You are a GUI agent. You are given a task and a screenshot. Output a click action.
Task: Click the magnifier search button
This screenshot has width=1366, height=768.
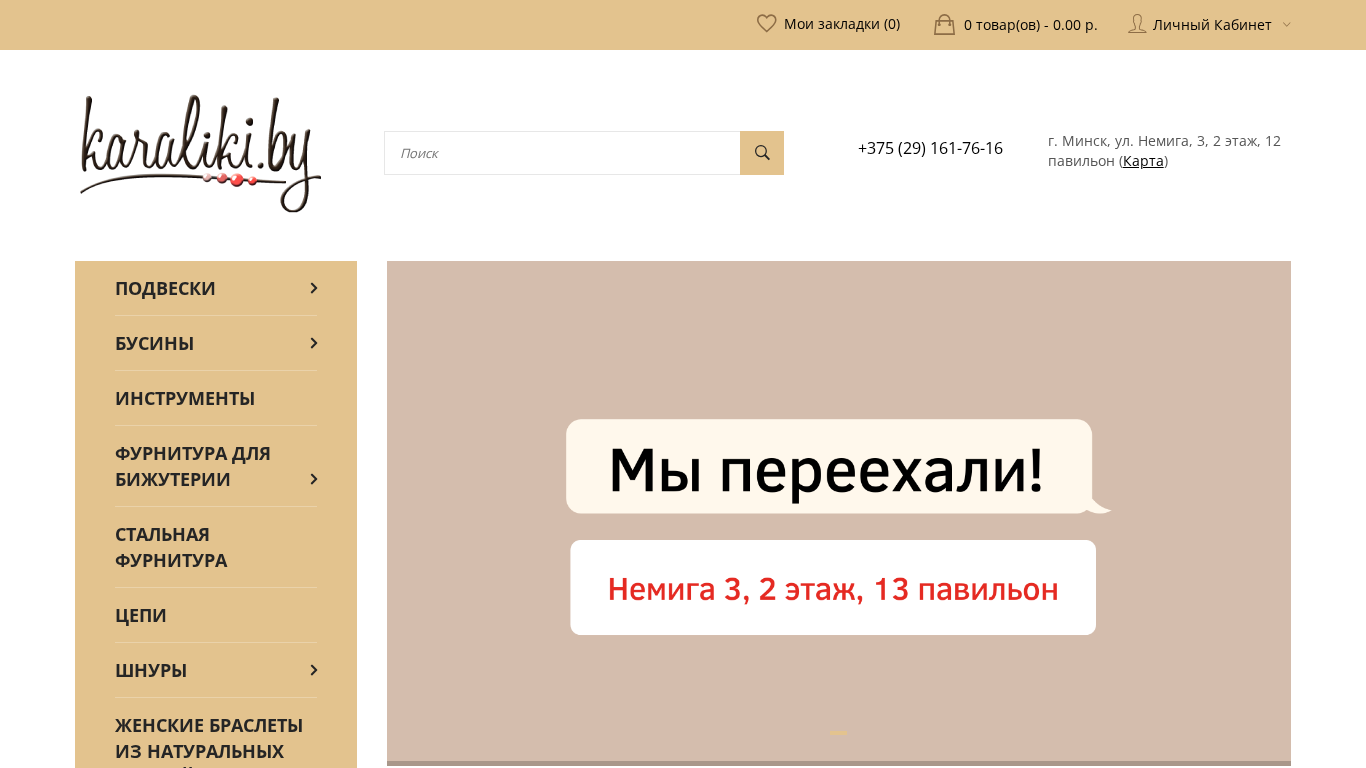[762, 153]
